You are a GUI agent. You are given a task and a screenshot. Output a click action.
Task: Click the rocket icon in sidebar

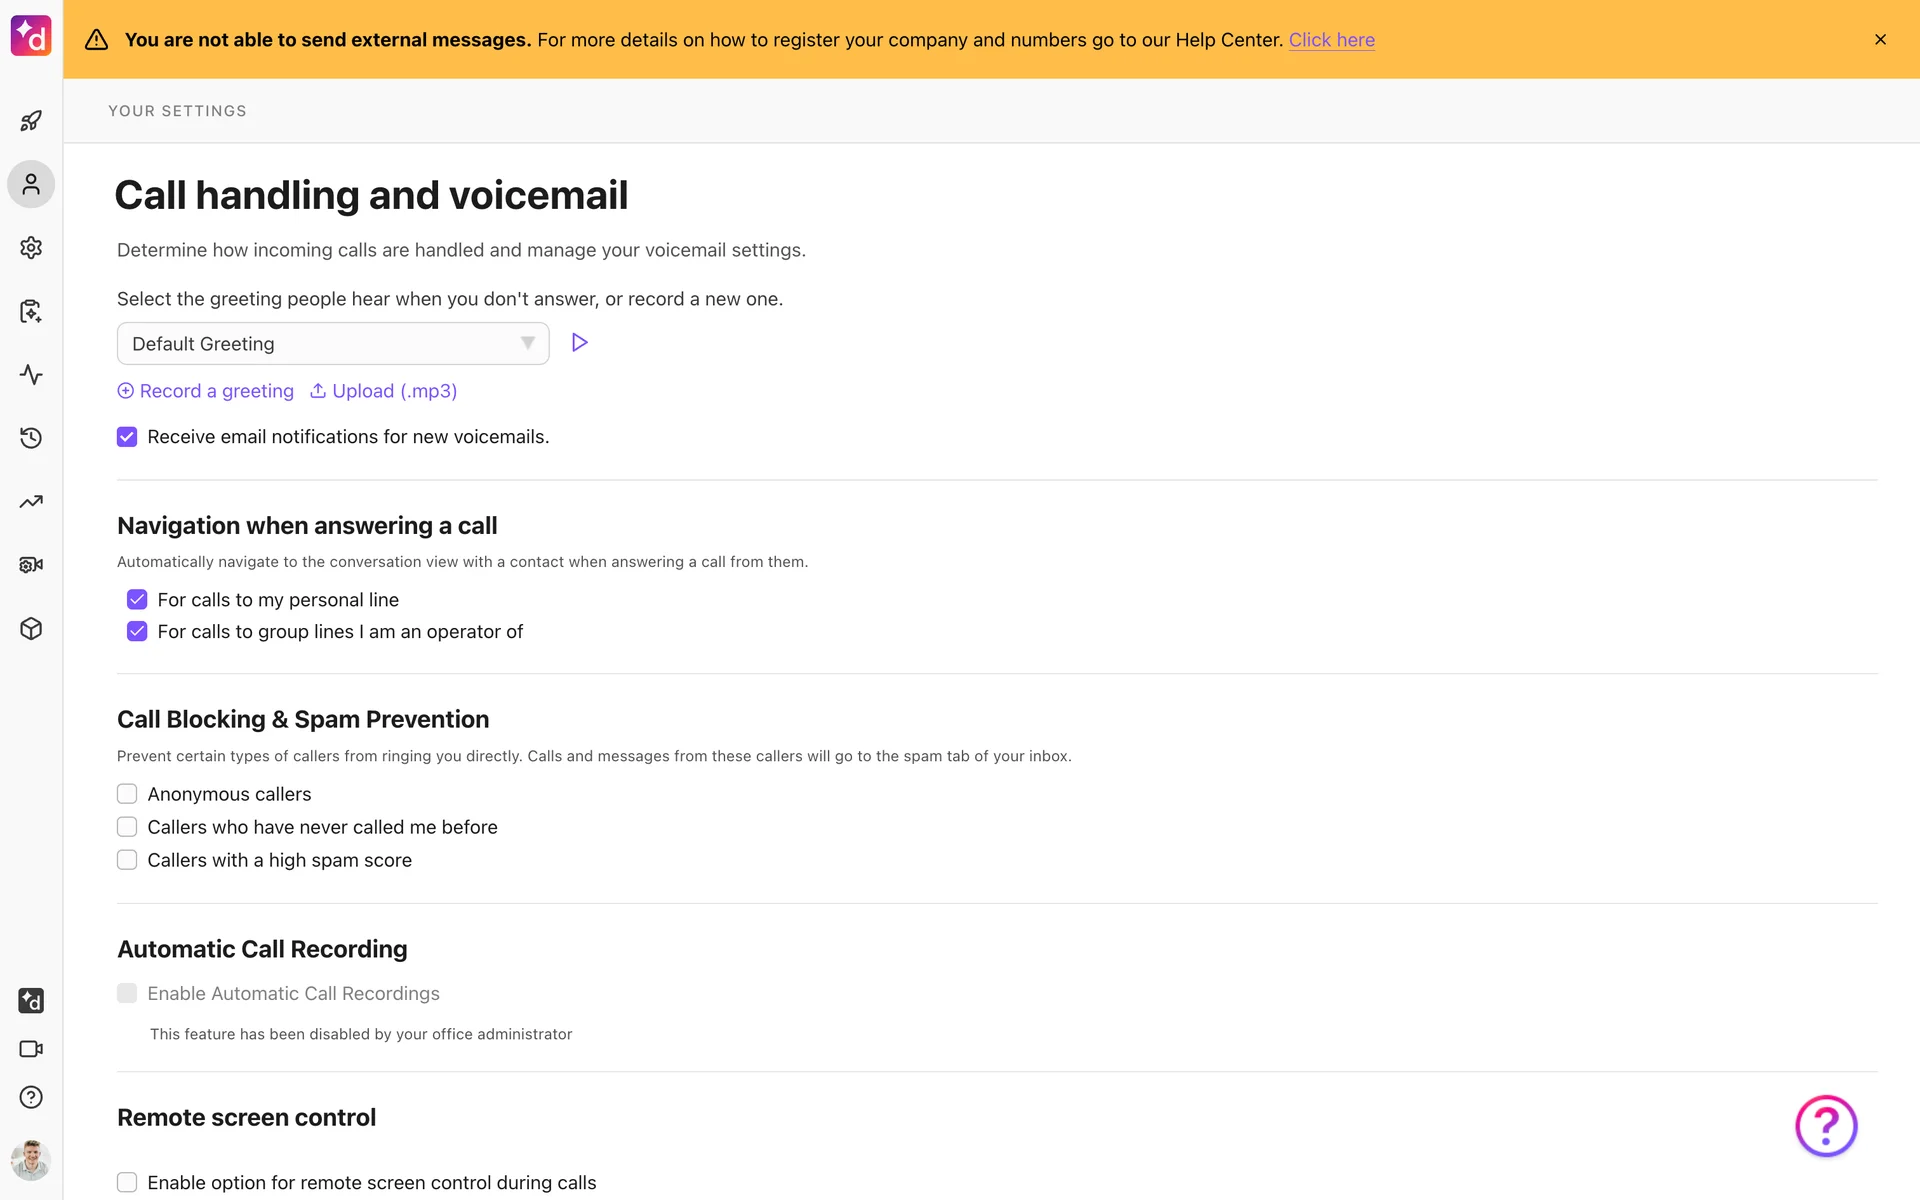[x=31, y=121]
